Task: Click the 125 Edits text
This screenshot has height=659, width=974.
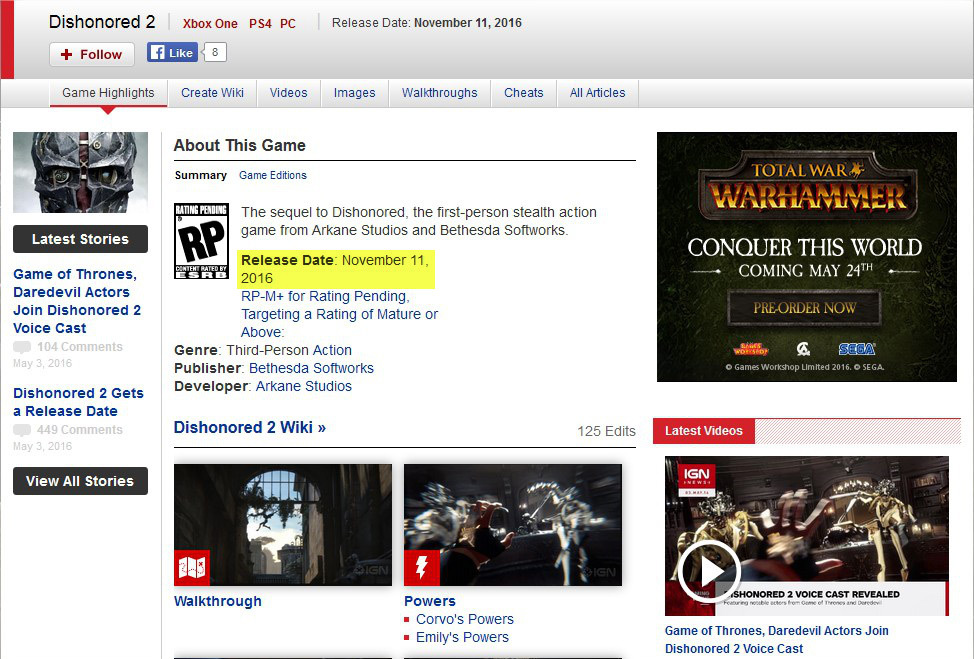Action: [x=606, y=431]
